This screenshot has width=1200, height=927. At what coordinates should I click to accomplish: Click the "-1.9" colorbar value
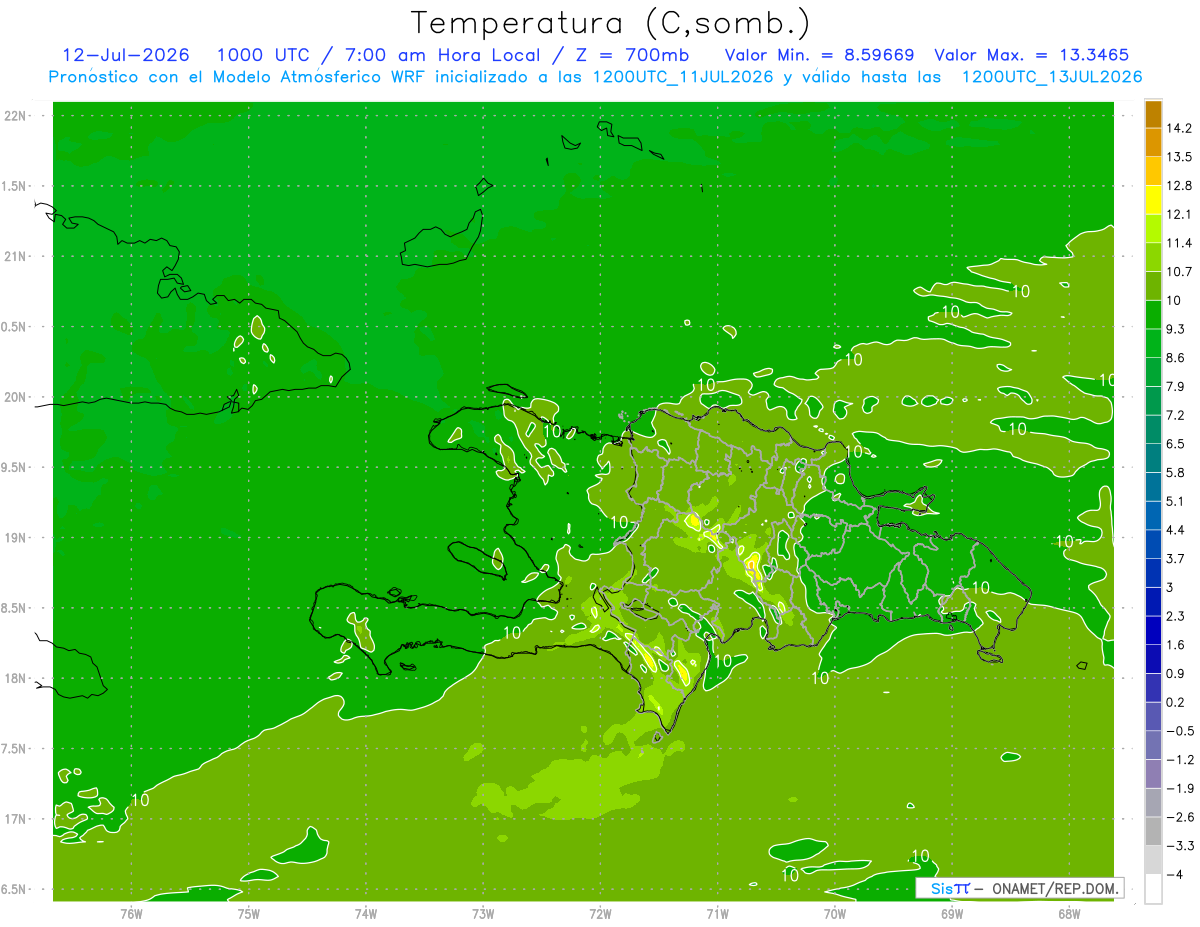tap(1179, 788)
